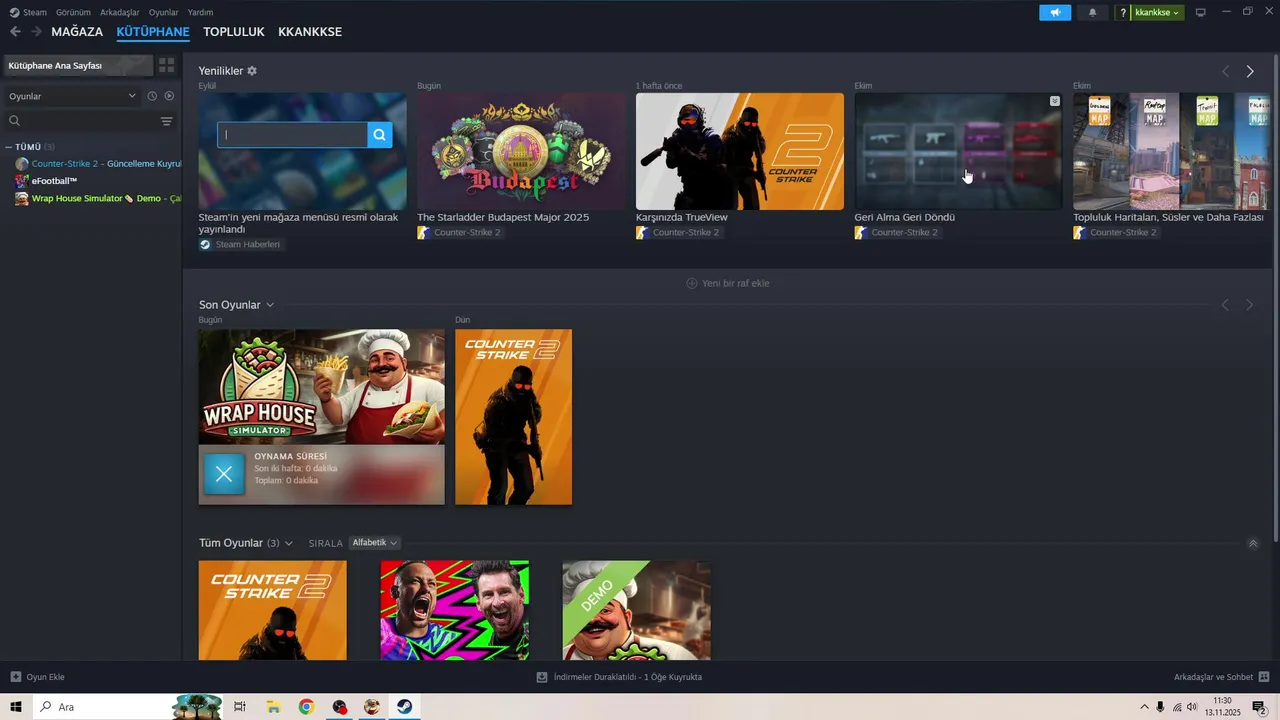Select Wrap House Simulator Demo in sidebar

98,198
